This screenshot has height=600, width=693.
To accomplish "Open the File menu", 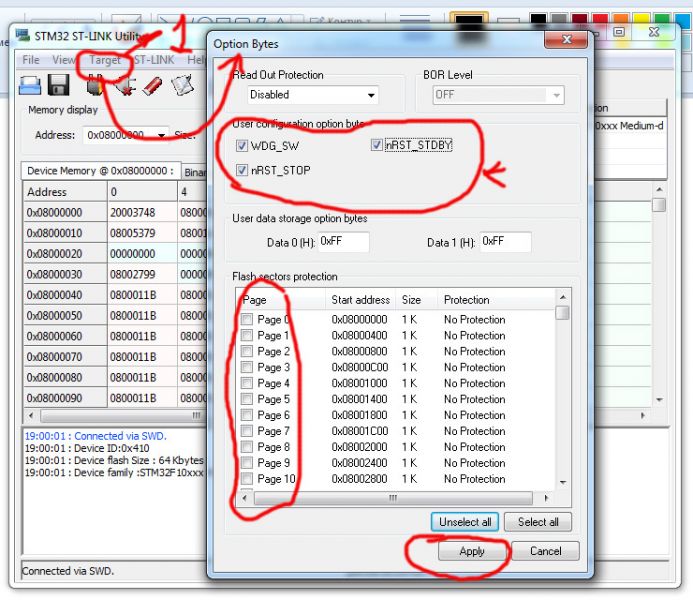I will (30, 60).
